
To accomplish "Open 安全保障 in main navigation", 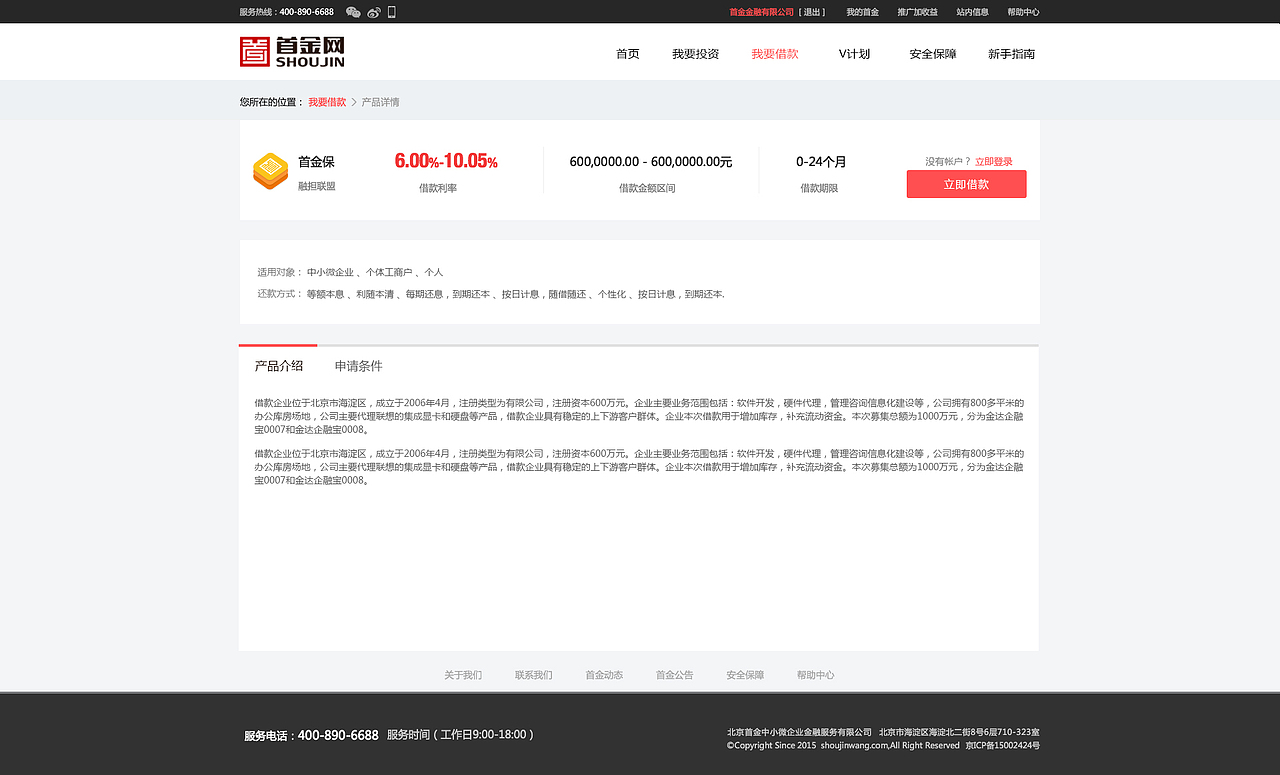I will pyautogui.click(x=933, y=54).
